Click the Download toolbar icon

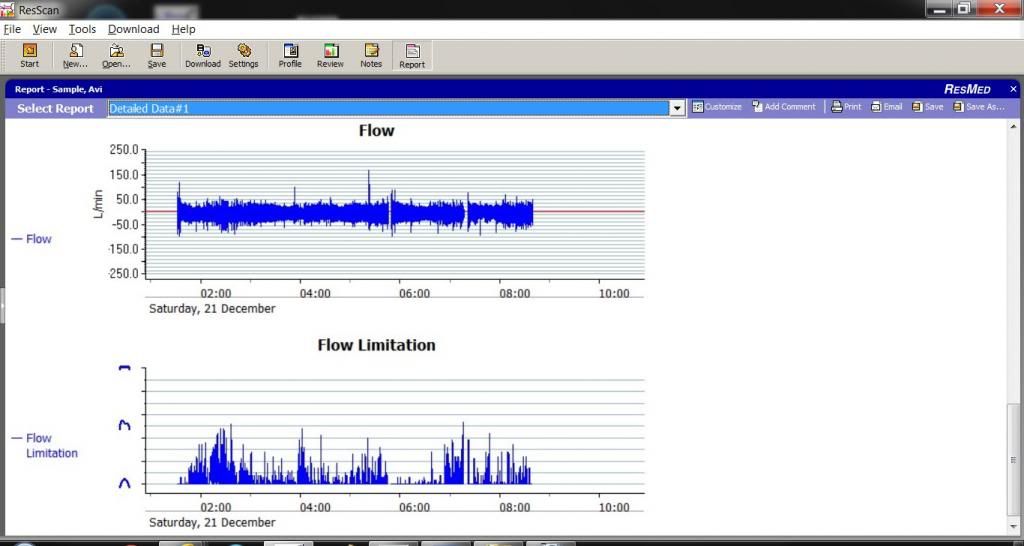(203, 56)
